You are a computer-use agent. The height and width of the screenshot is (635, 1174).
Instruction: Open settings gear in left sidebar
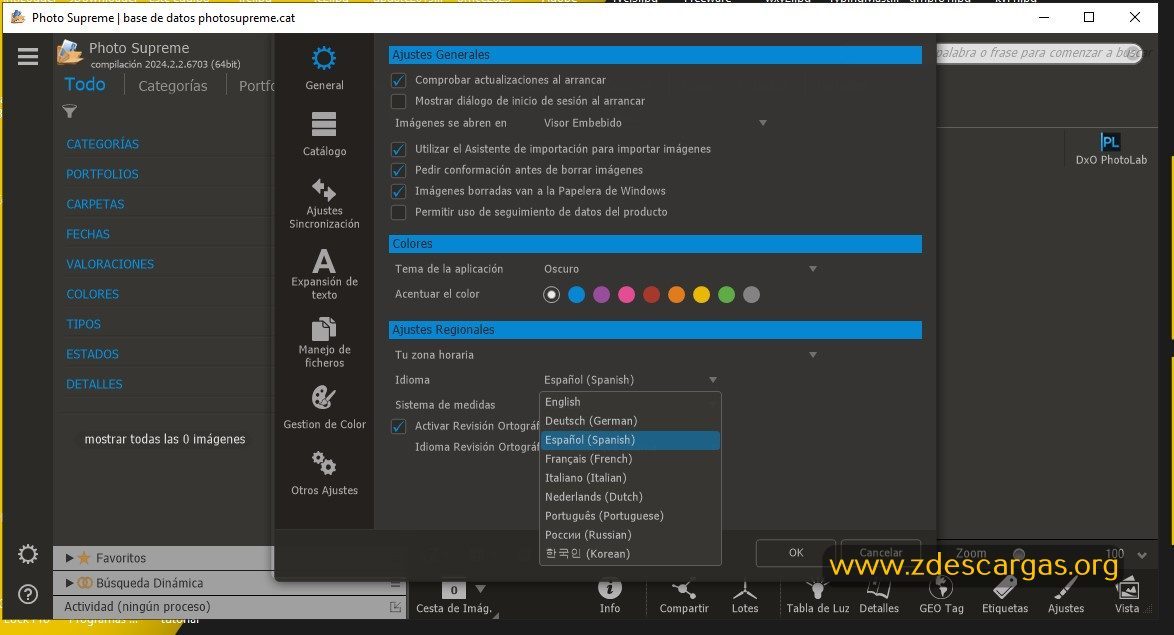[28, 554]
